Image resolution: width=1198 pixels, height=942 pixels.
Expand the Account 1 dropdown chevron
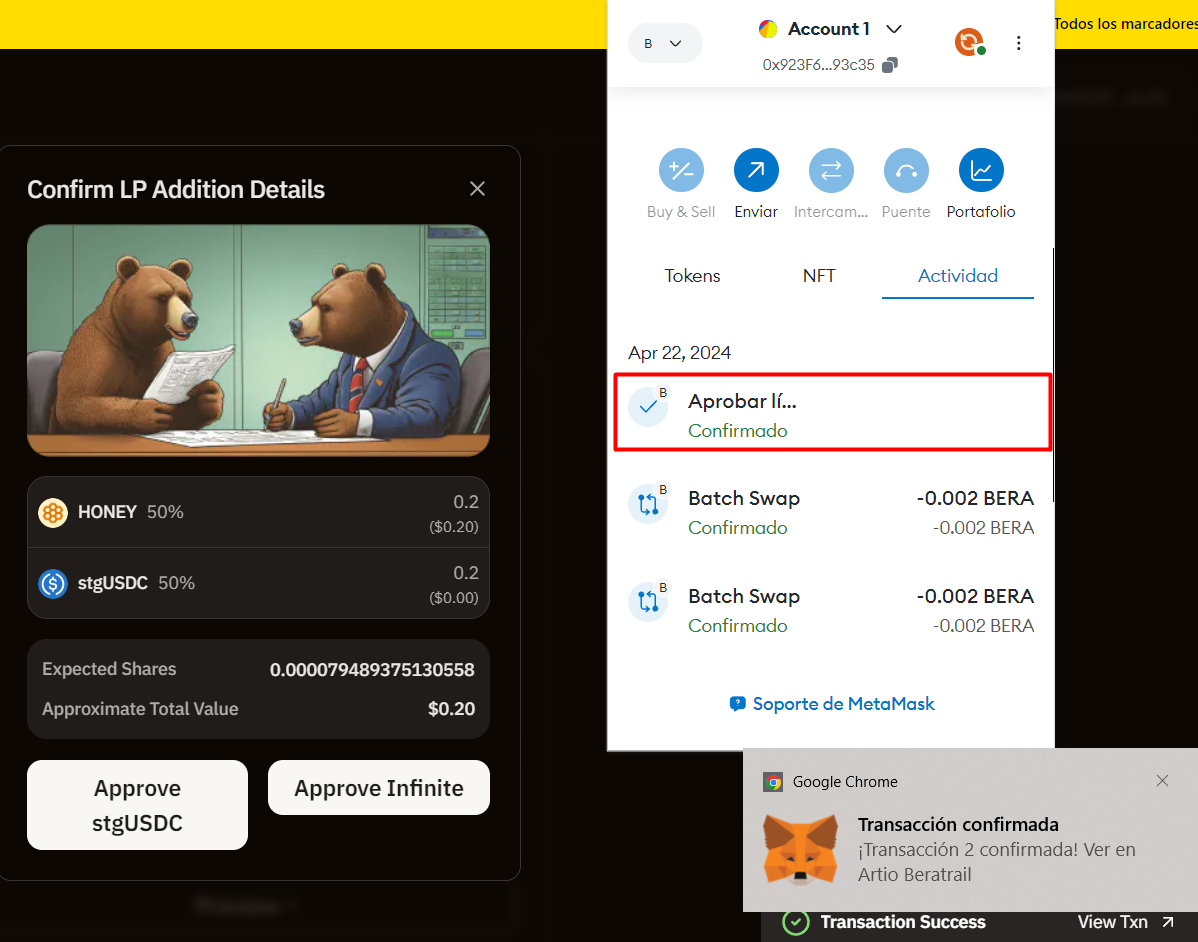[894, 29]
